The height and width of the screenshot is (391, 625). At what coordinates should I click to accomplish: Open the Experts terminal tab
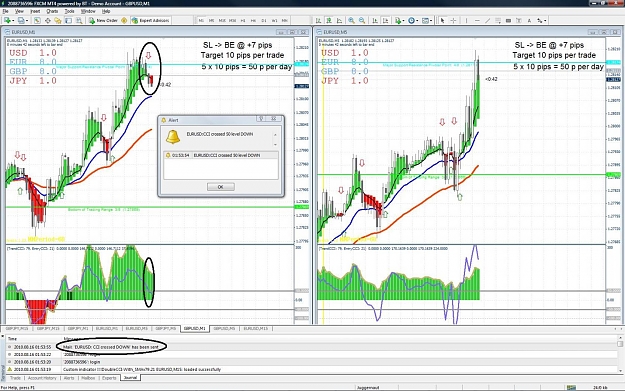(109, 378)
